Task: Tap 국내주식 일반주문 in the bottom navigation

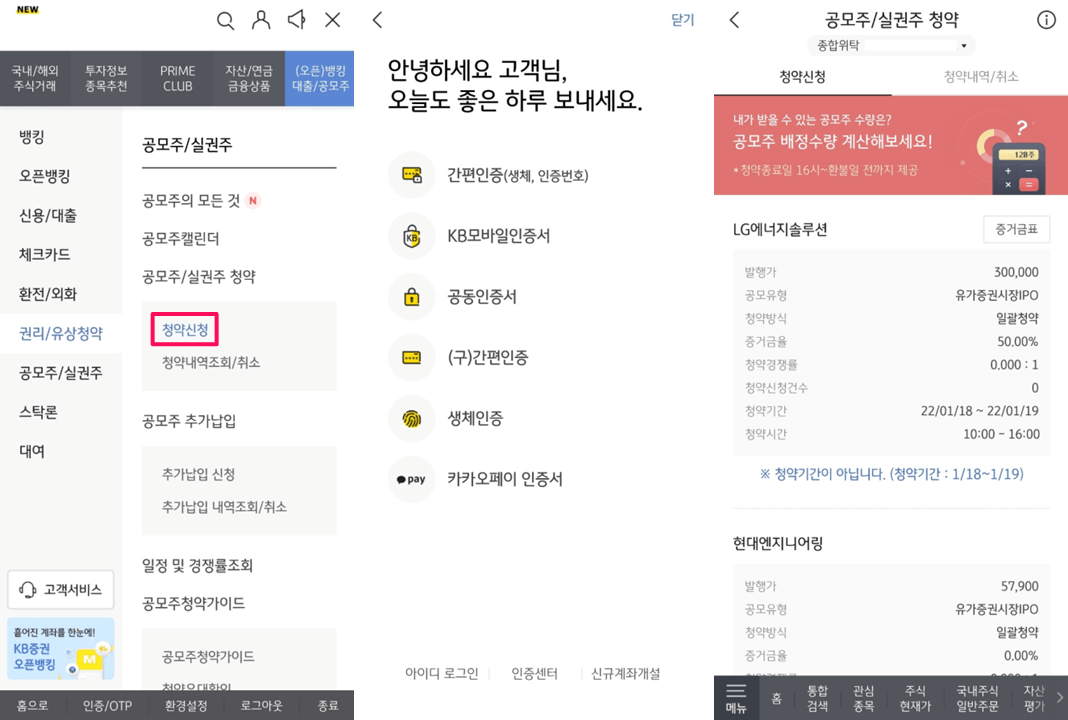Action: point(977,698)
